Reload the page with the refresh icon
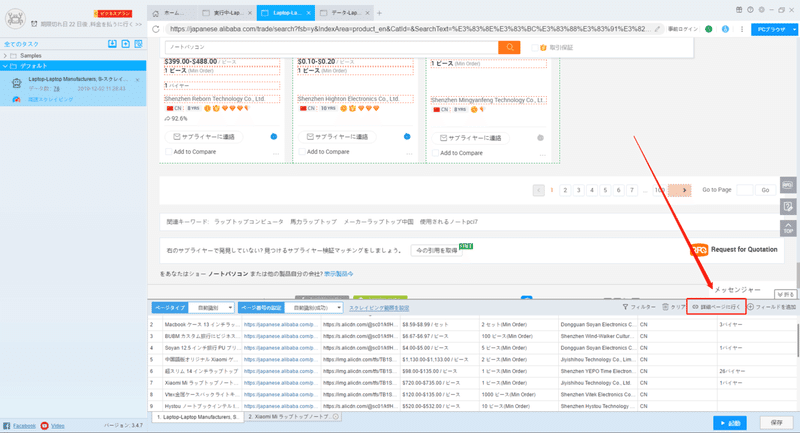800x433 pixels. 156,29
